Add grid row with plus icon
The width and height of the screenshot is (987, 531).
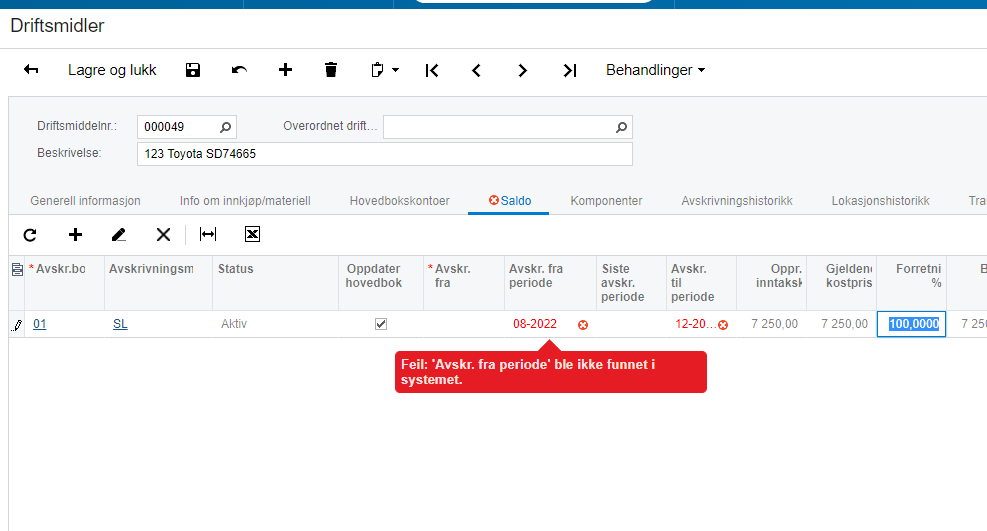tap(75, 235)
